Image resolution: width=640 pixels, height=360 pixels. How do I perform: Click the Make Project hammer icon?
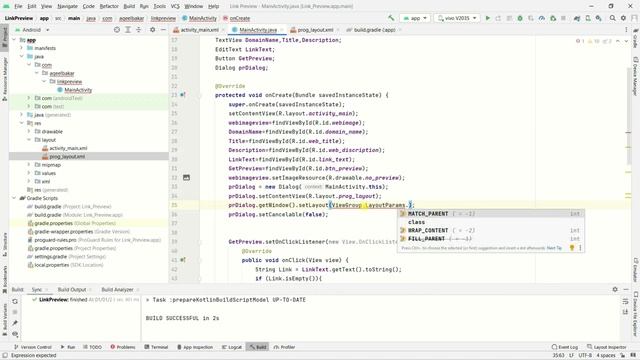[391, 18]
